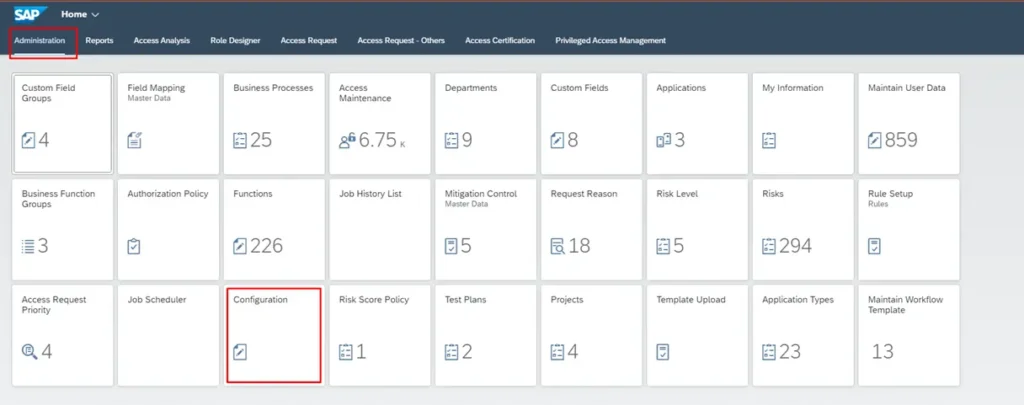Click the Applications tile icon
Viewport: 1024px width, 405px height.
point(663,141)
